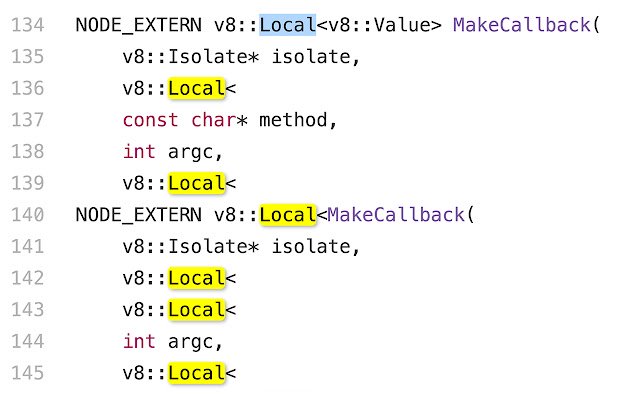This screenshot has width=640, height=400.
Task: Click line number 141 in the gutter
Action: 27,246
